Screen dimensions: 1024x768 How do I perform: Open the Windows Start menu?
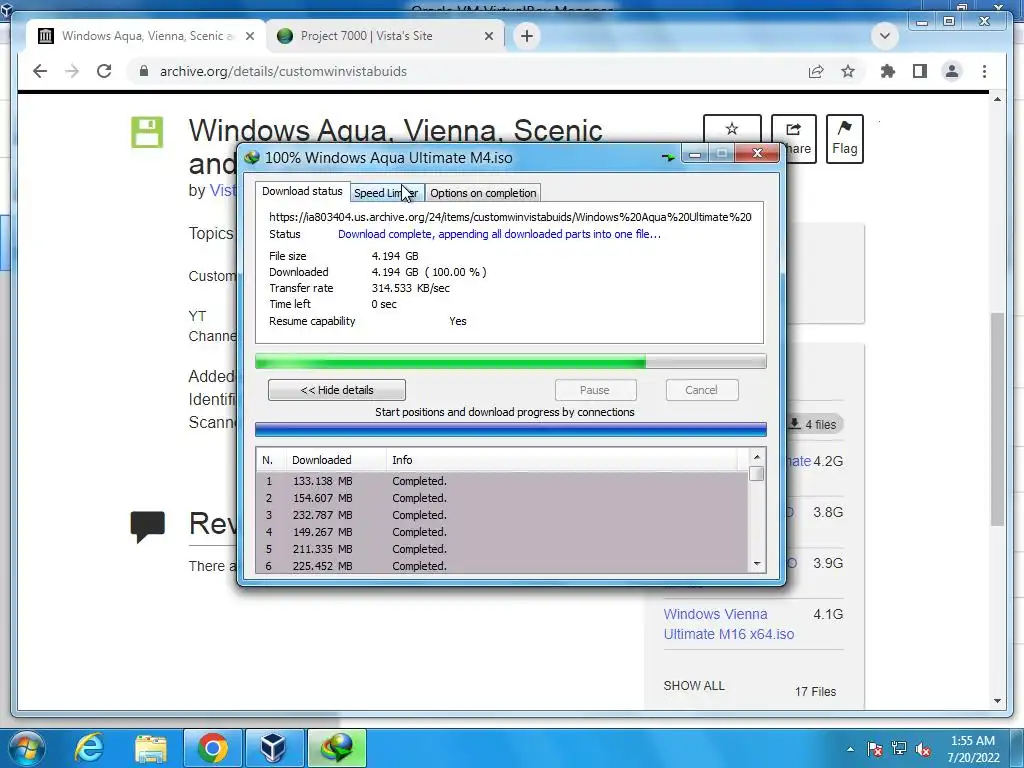click(x=25, y=748)
